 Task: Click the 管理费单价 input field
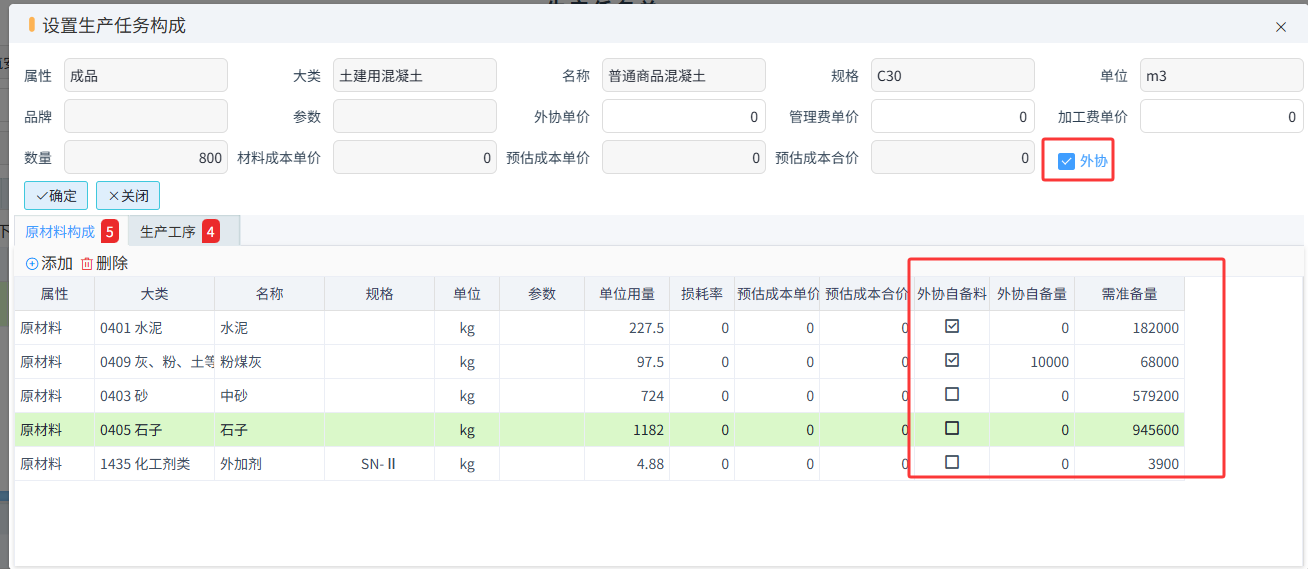click(x=953, y=116)
